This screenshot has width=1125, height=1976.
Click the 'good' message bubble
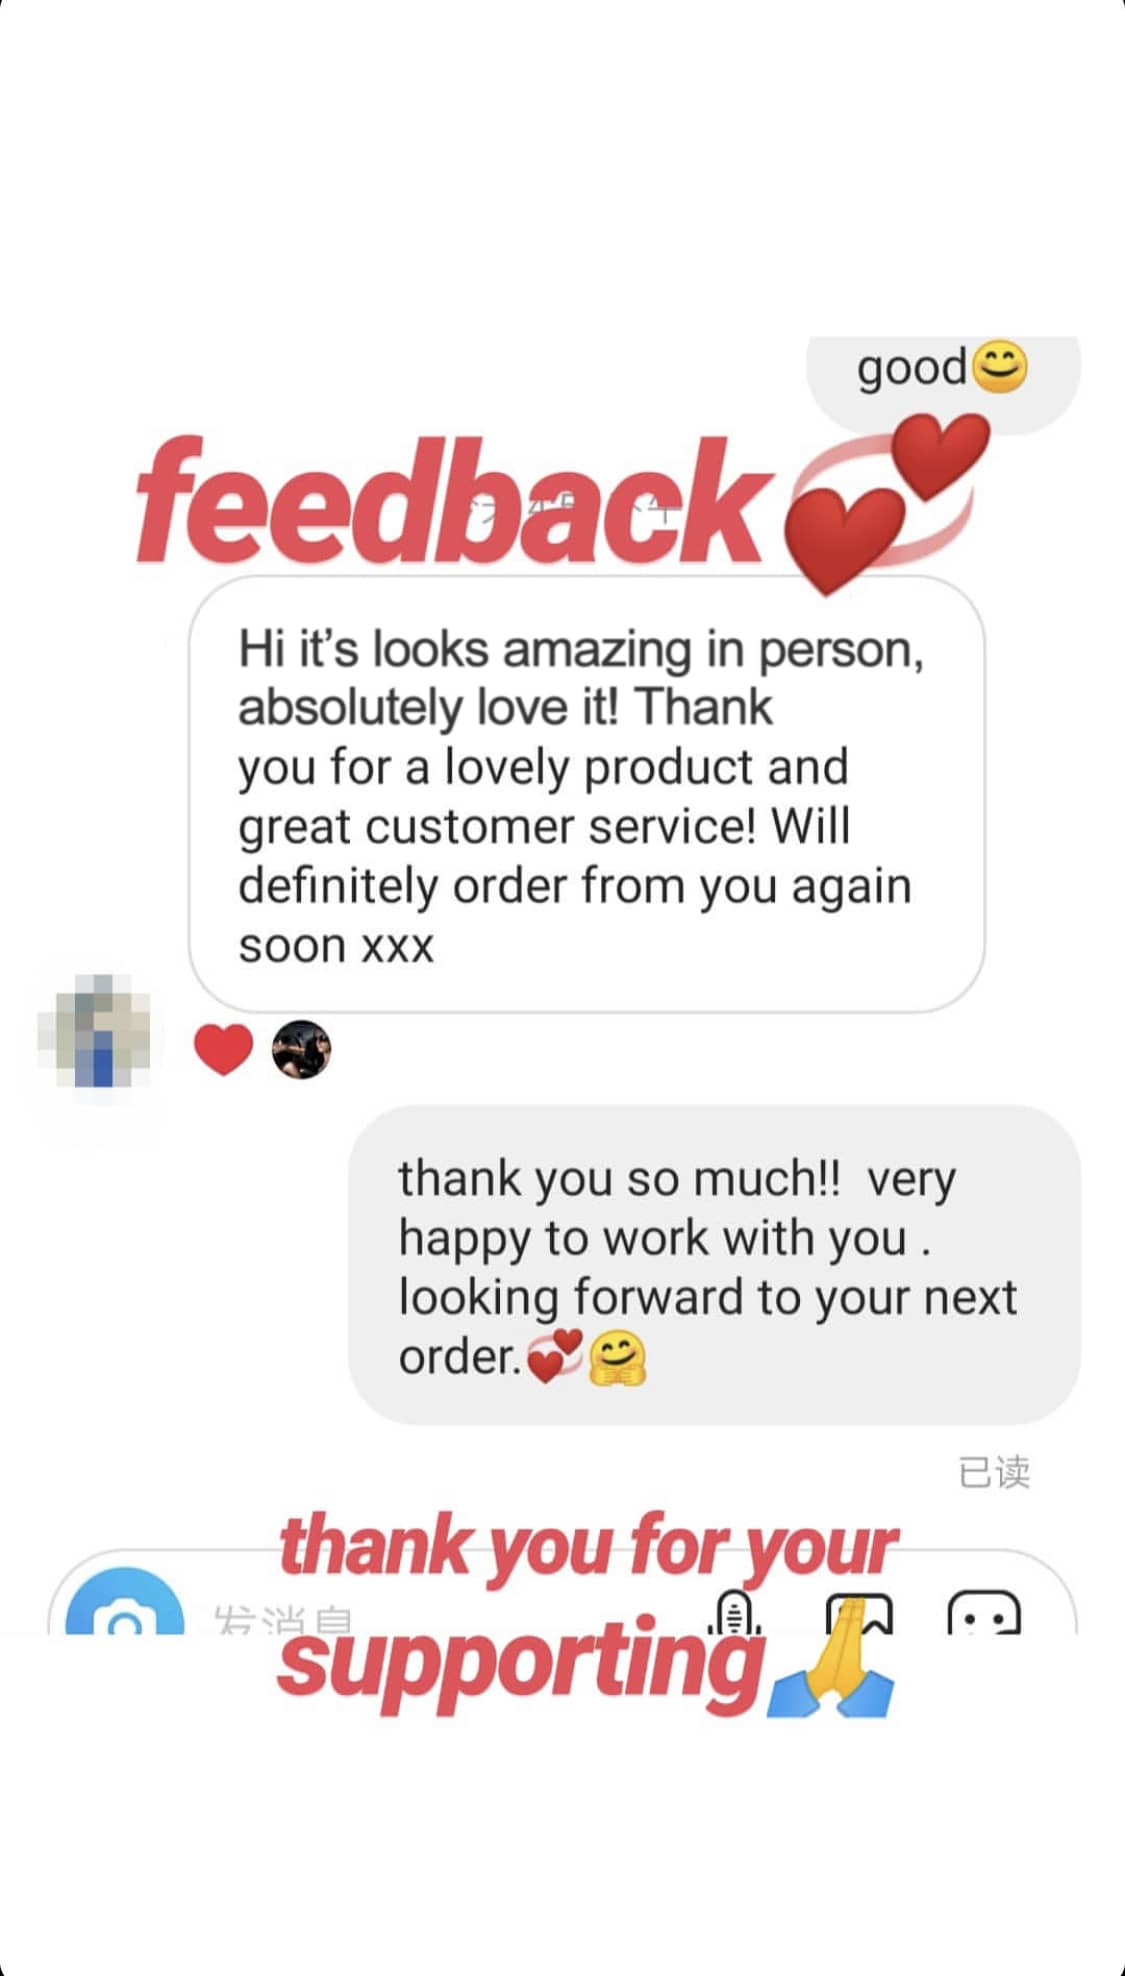tap(943, 384)
